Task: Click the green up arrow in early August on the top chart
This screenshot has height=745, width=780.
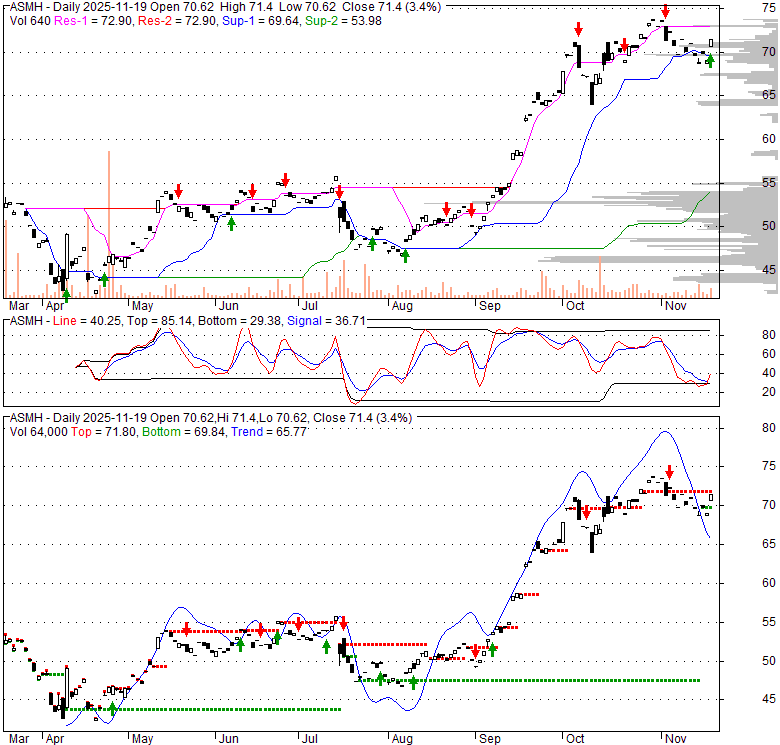Action: click(x=405, y=256)
